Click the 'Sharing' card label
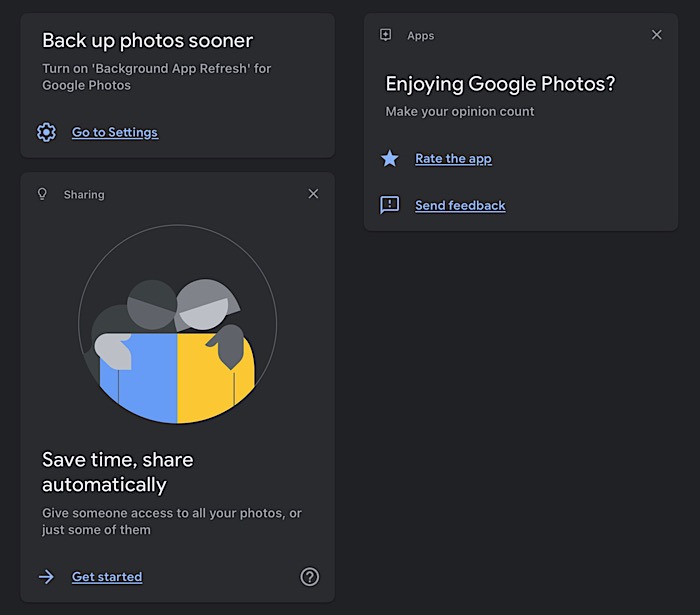This screenshot has width=700, height=615. click(x=84, y=195)
